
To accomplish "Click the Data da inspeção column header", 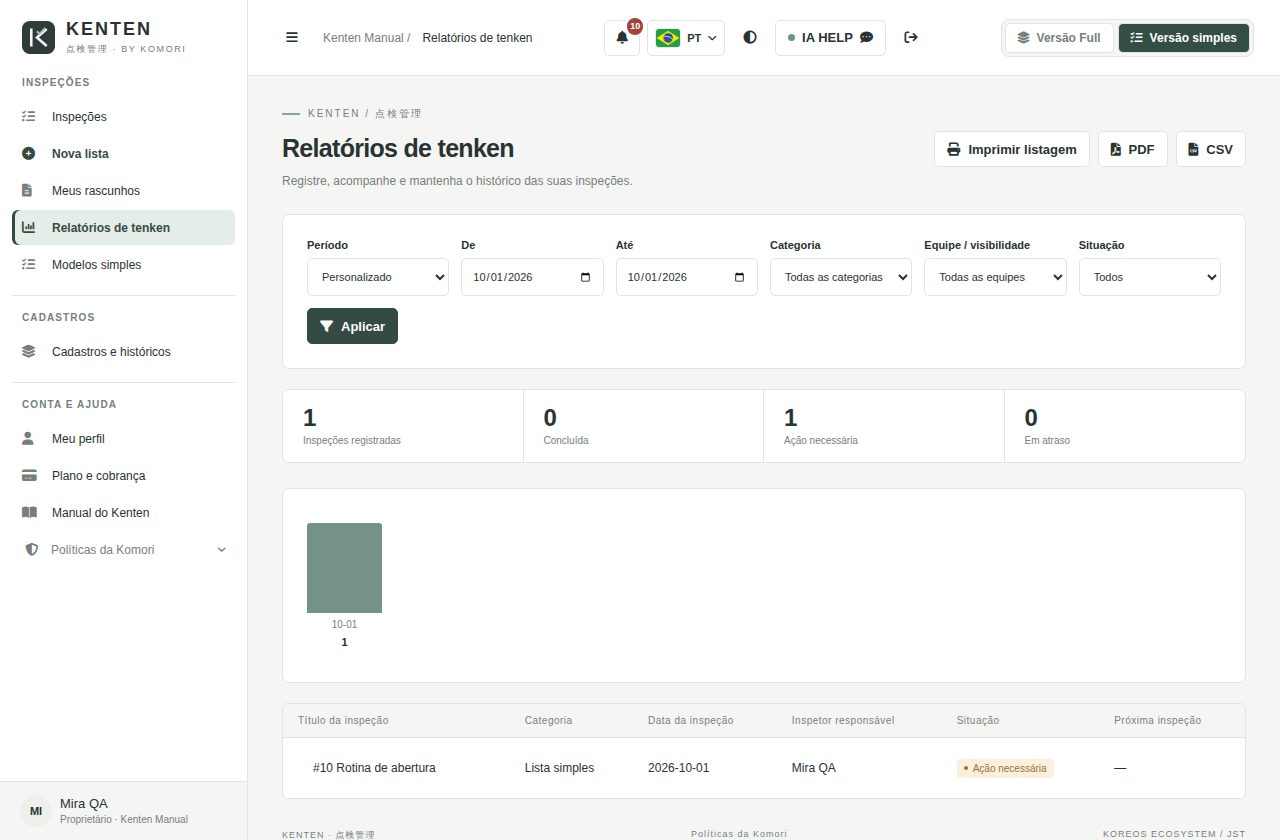I will coord(691,720).
